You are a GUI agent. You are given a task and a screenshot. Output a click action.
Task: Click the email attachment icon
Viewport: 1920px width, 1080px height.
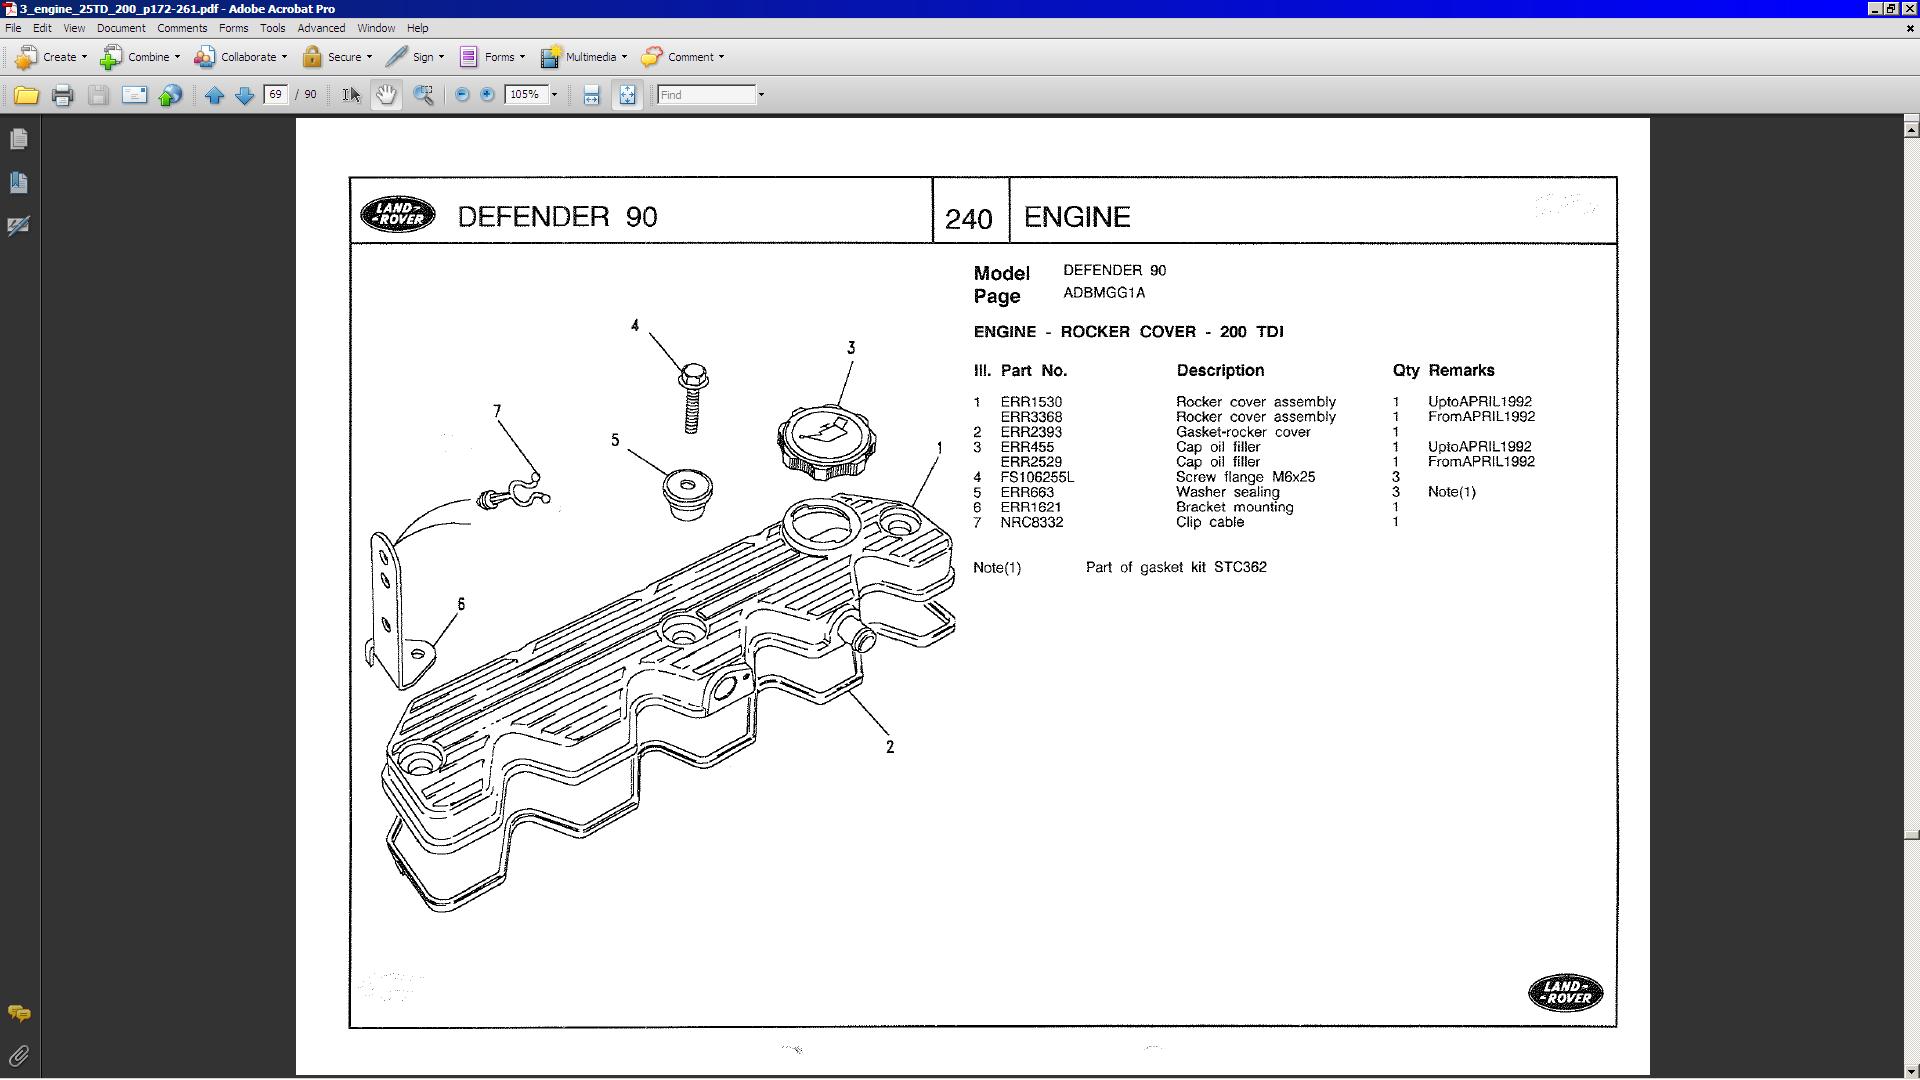(x=134, y=95)
